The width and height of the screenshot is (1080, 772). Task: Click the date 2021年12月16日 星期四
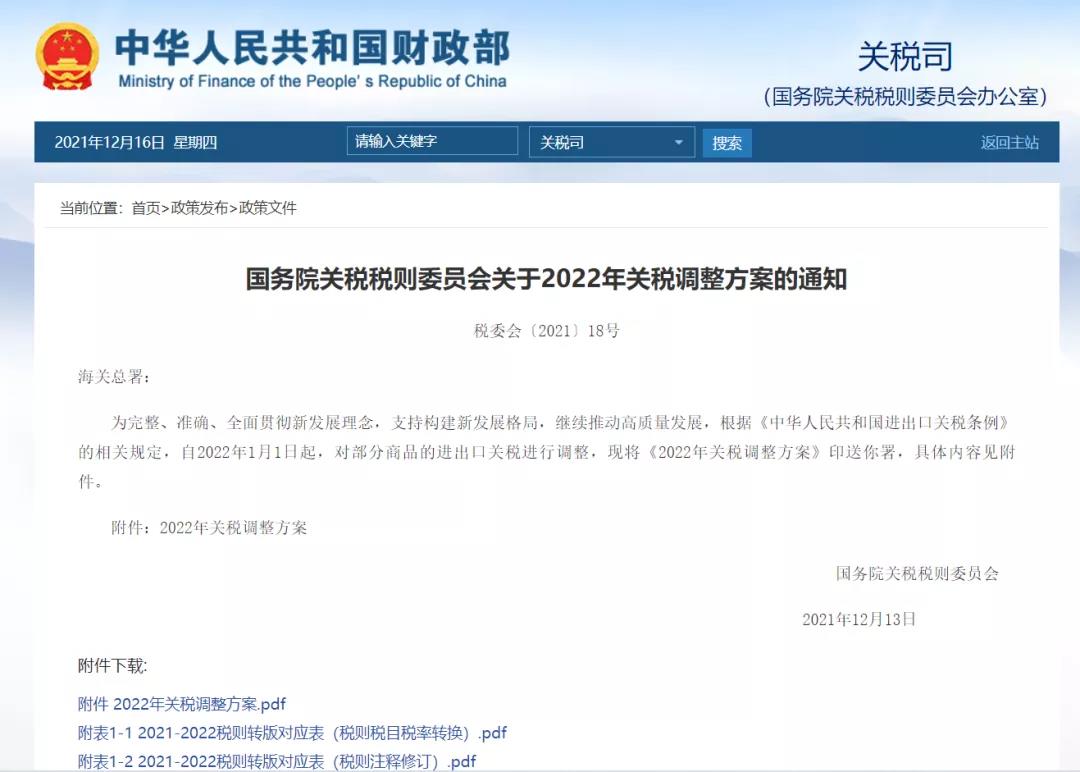pyautogui.click(x=136, y=143)
